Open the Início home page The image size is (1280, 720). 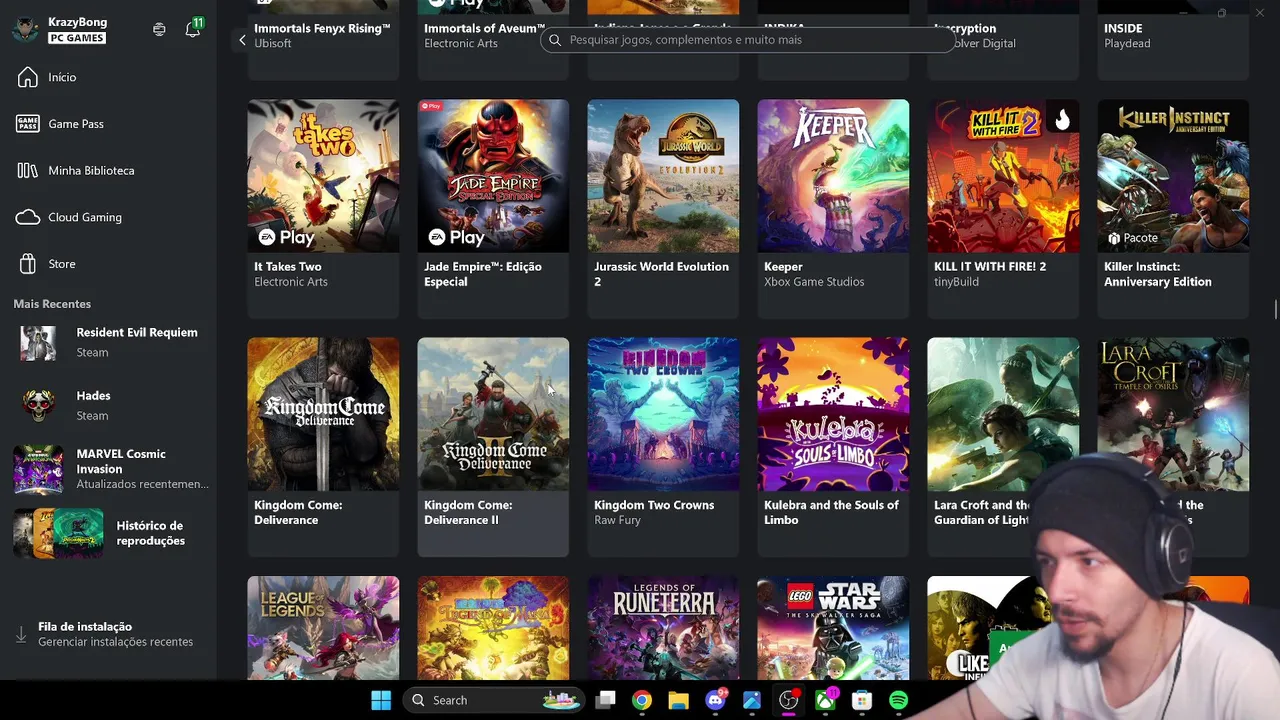(x=48, y=77)
